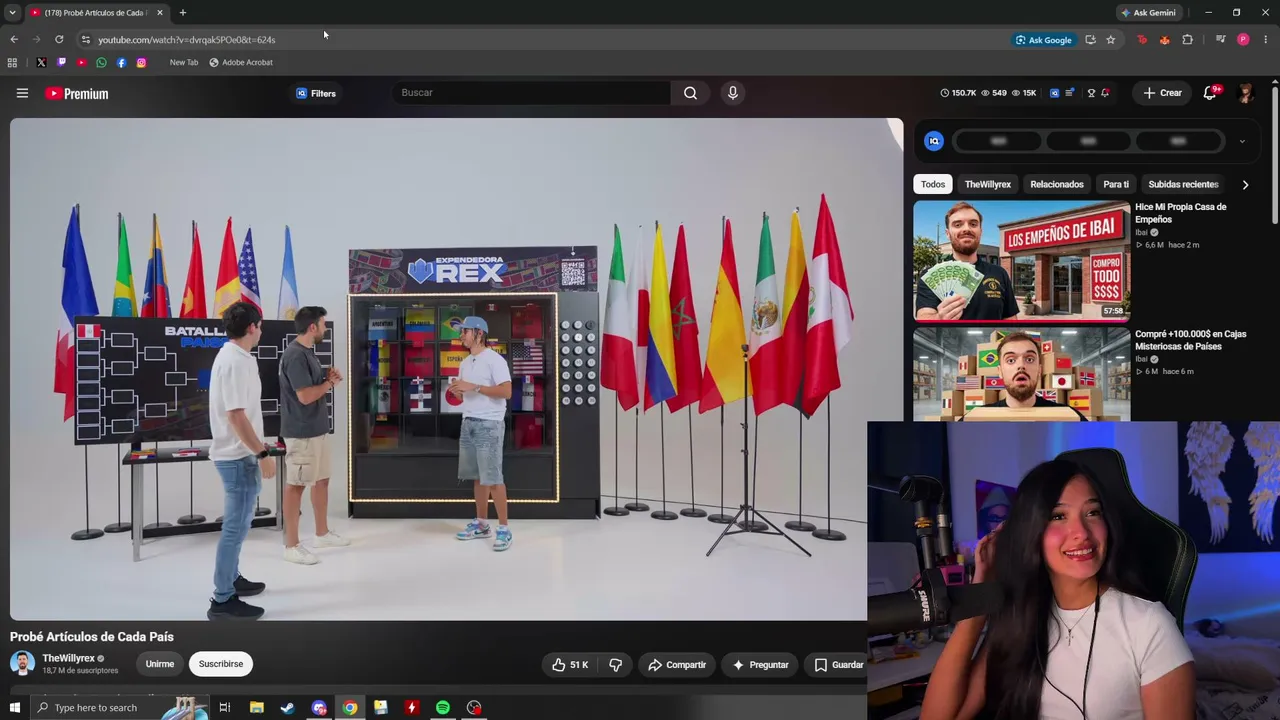Open the YouTube guide hamburger menu
The width and height of the screenshot is (1280, 720).
[x=22, y=93]
